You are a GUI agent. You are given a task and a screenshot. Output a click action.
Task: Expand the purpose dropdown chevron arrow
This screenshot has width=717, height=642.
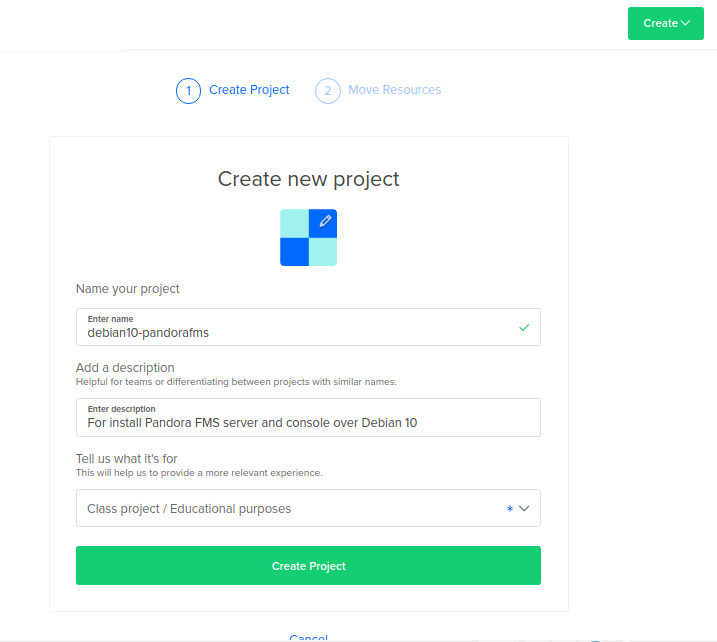(524, 508)
